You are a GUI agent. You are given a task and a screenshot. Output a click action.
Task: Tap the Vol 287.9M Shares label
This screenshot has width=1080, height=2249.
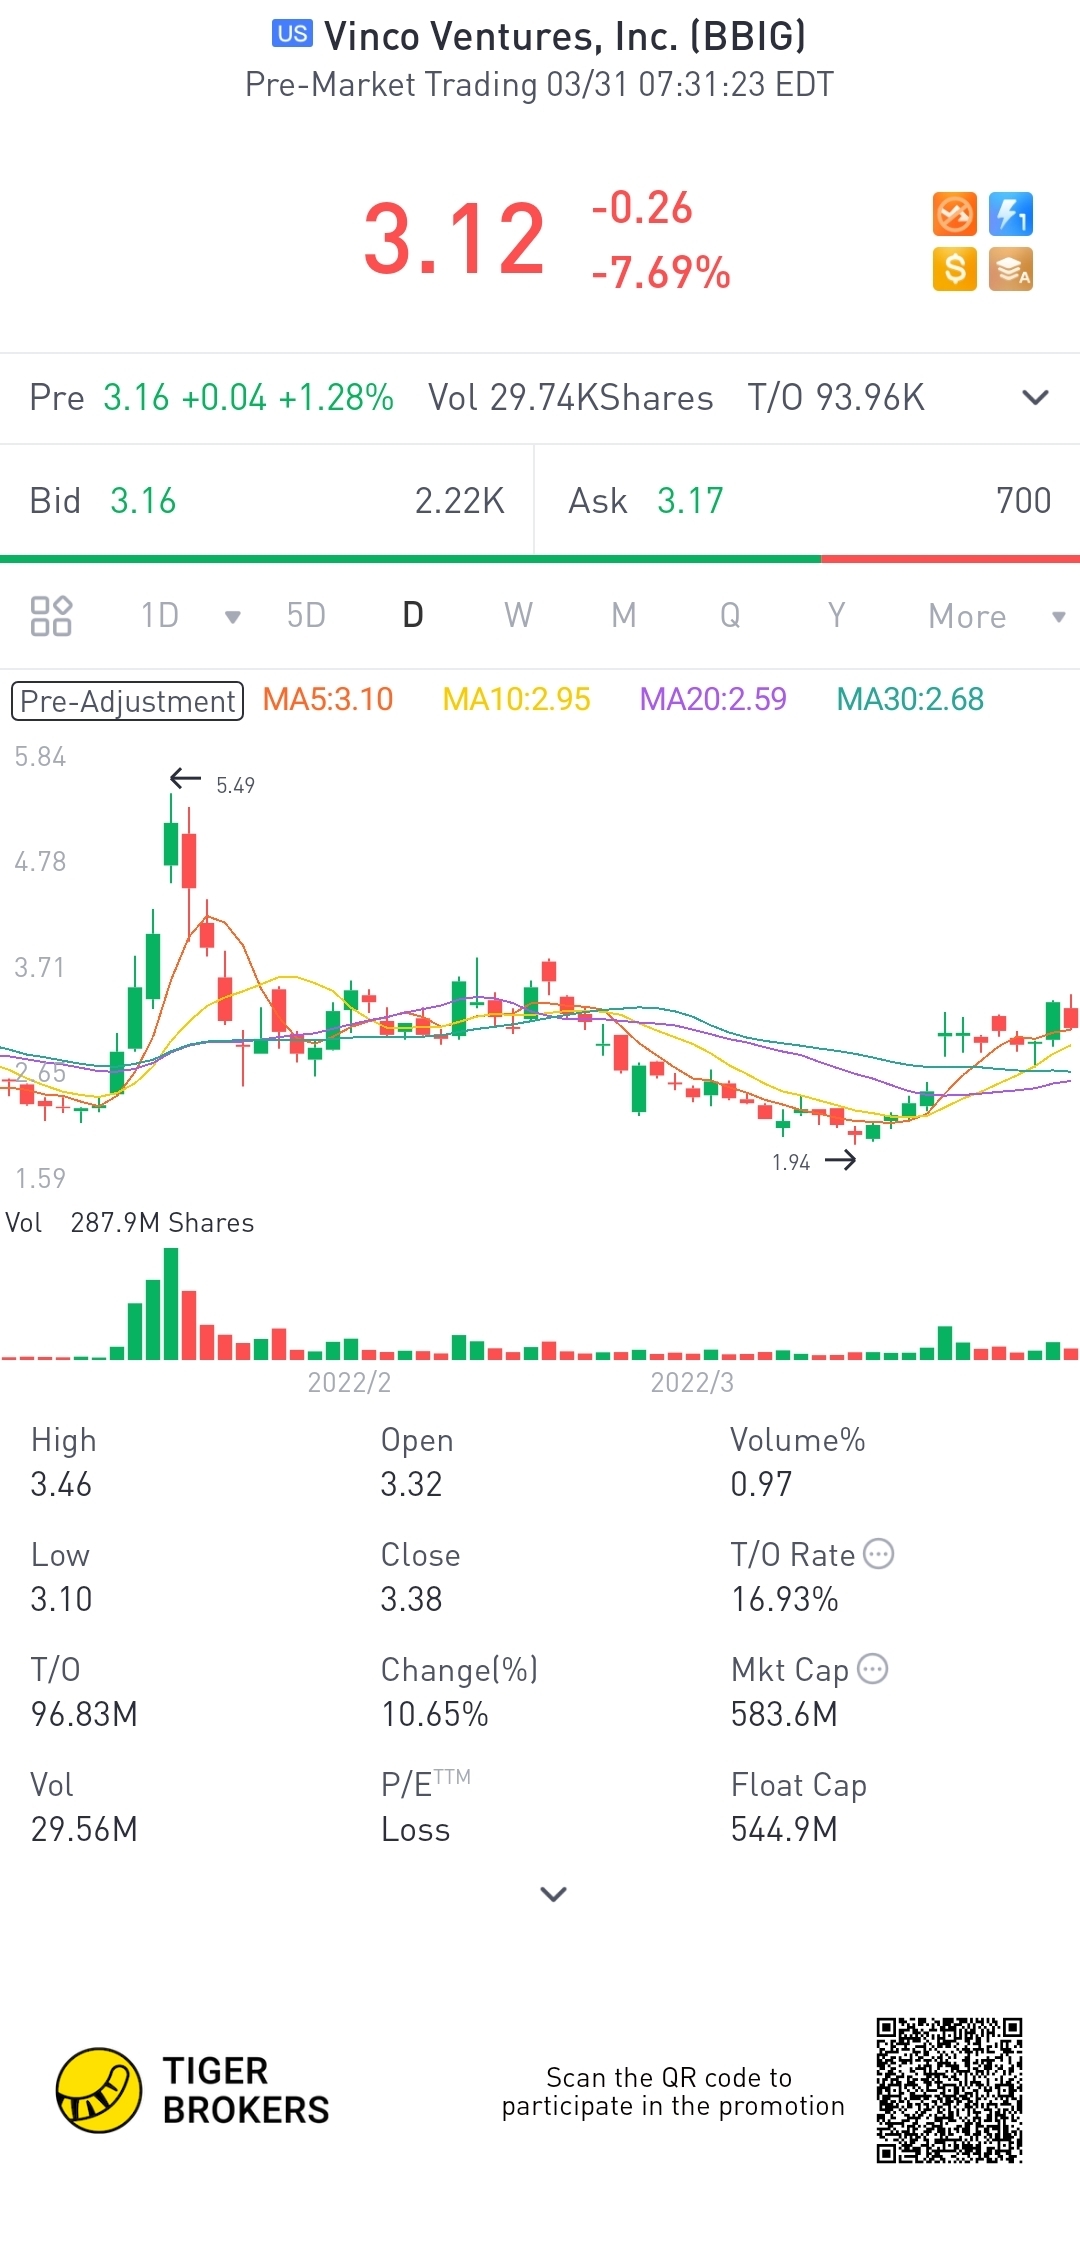(x=130, y=1223)
